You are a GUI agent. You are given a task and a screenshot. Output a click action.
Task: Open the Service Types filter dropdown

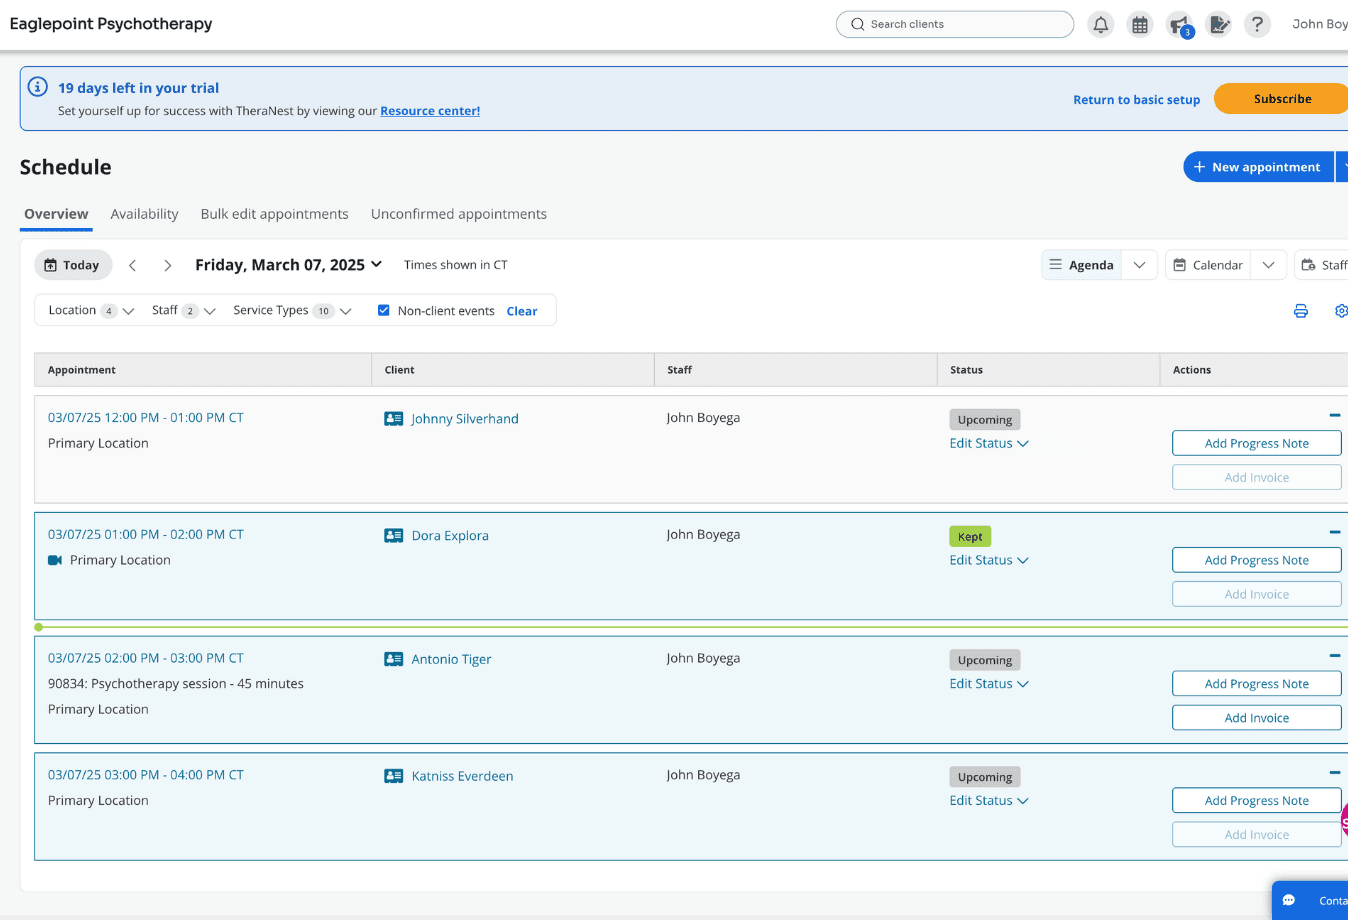click(x=292, y=311)
